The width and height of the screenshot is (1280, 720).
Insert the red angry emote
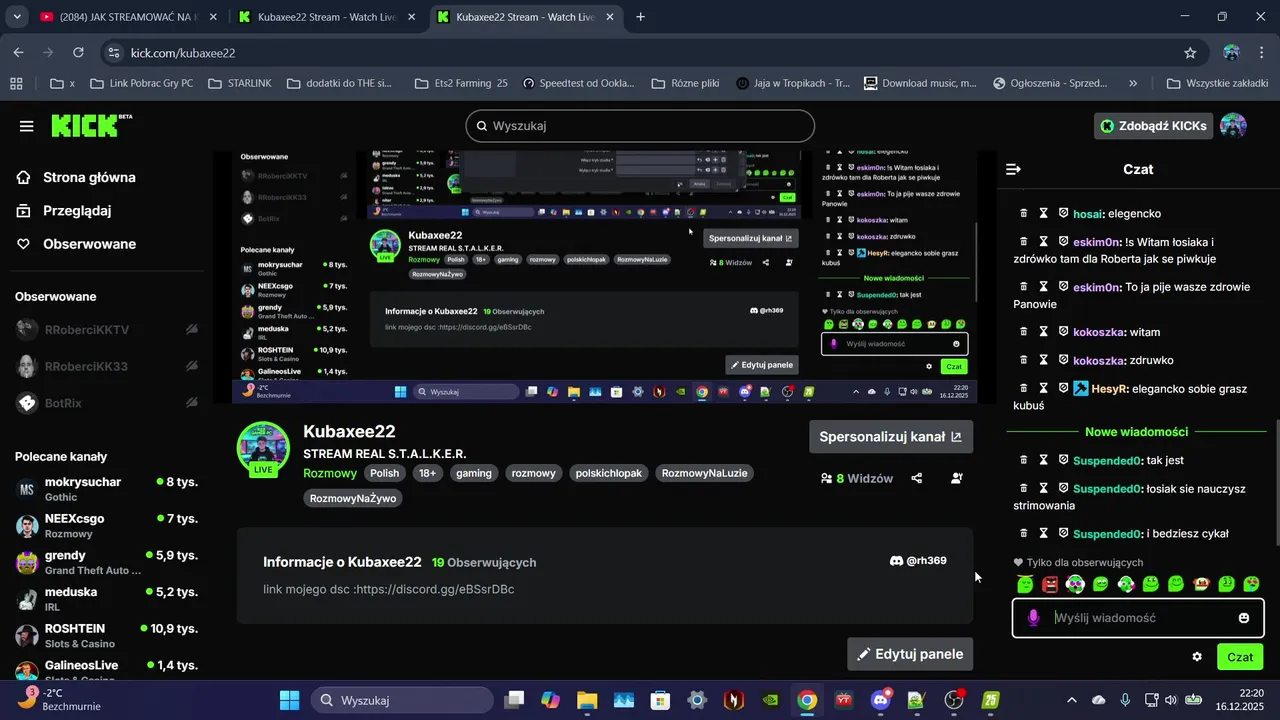click(x=1050, y=584)
